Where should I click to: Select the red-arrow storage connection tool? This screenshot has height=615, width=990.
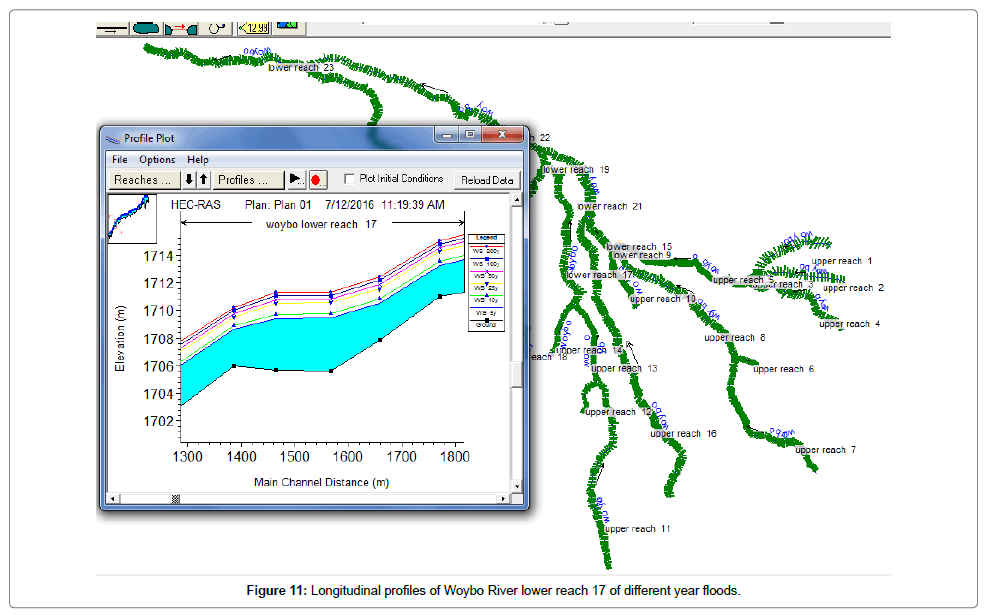181,28
